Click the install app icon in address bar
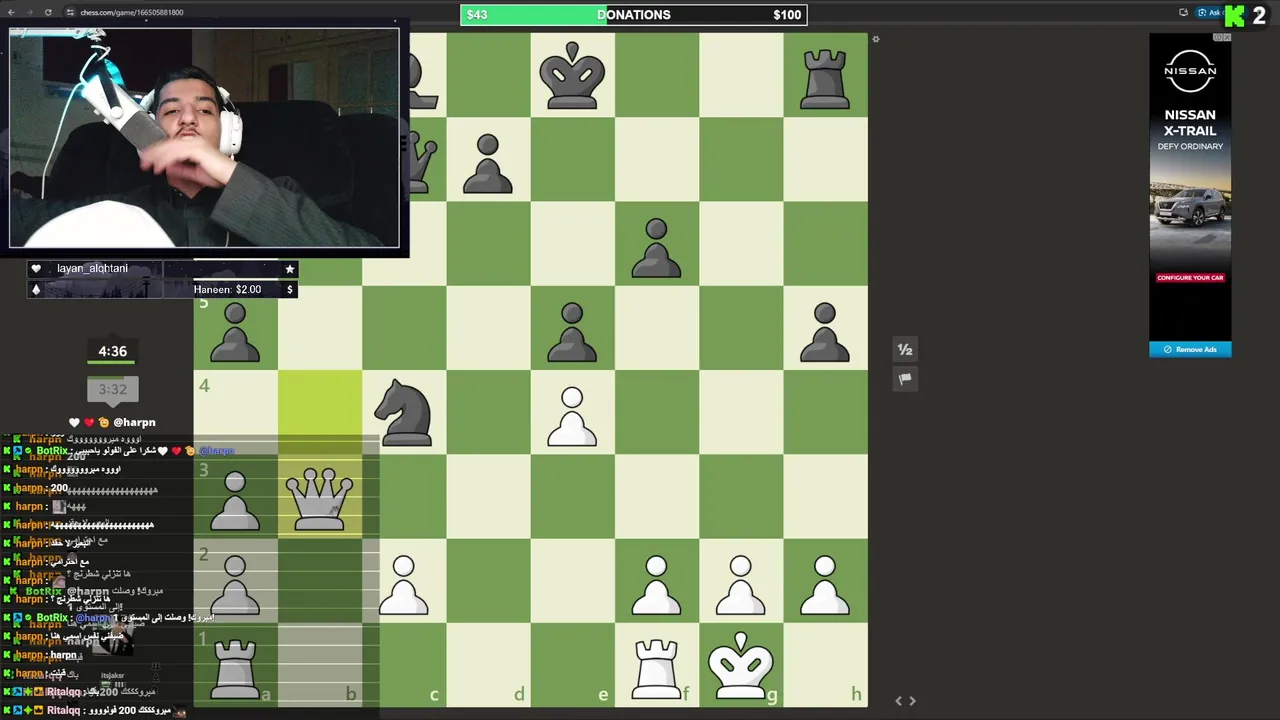This screenshot has width=1280, height=720. (x=1183, y=13)
